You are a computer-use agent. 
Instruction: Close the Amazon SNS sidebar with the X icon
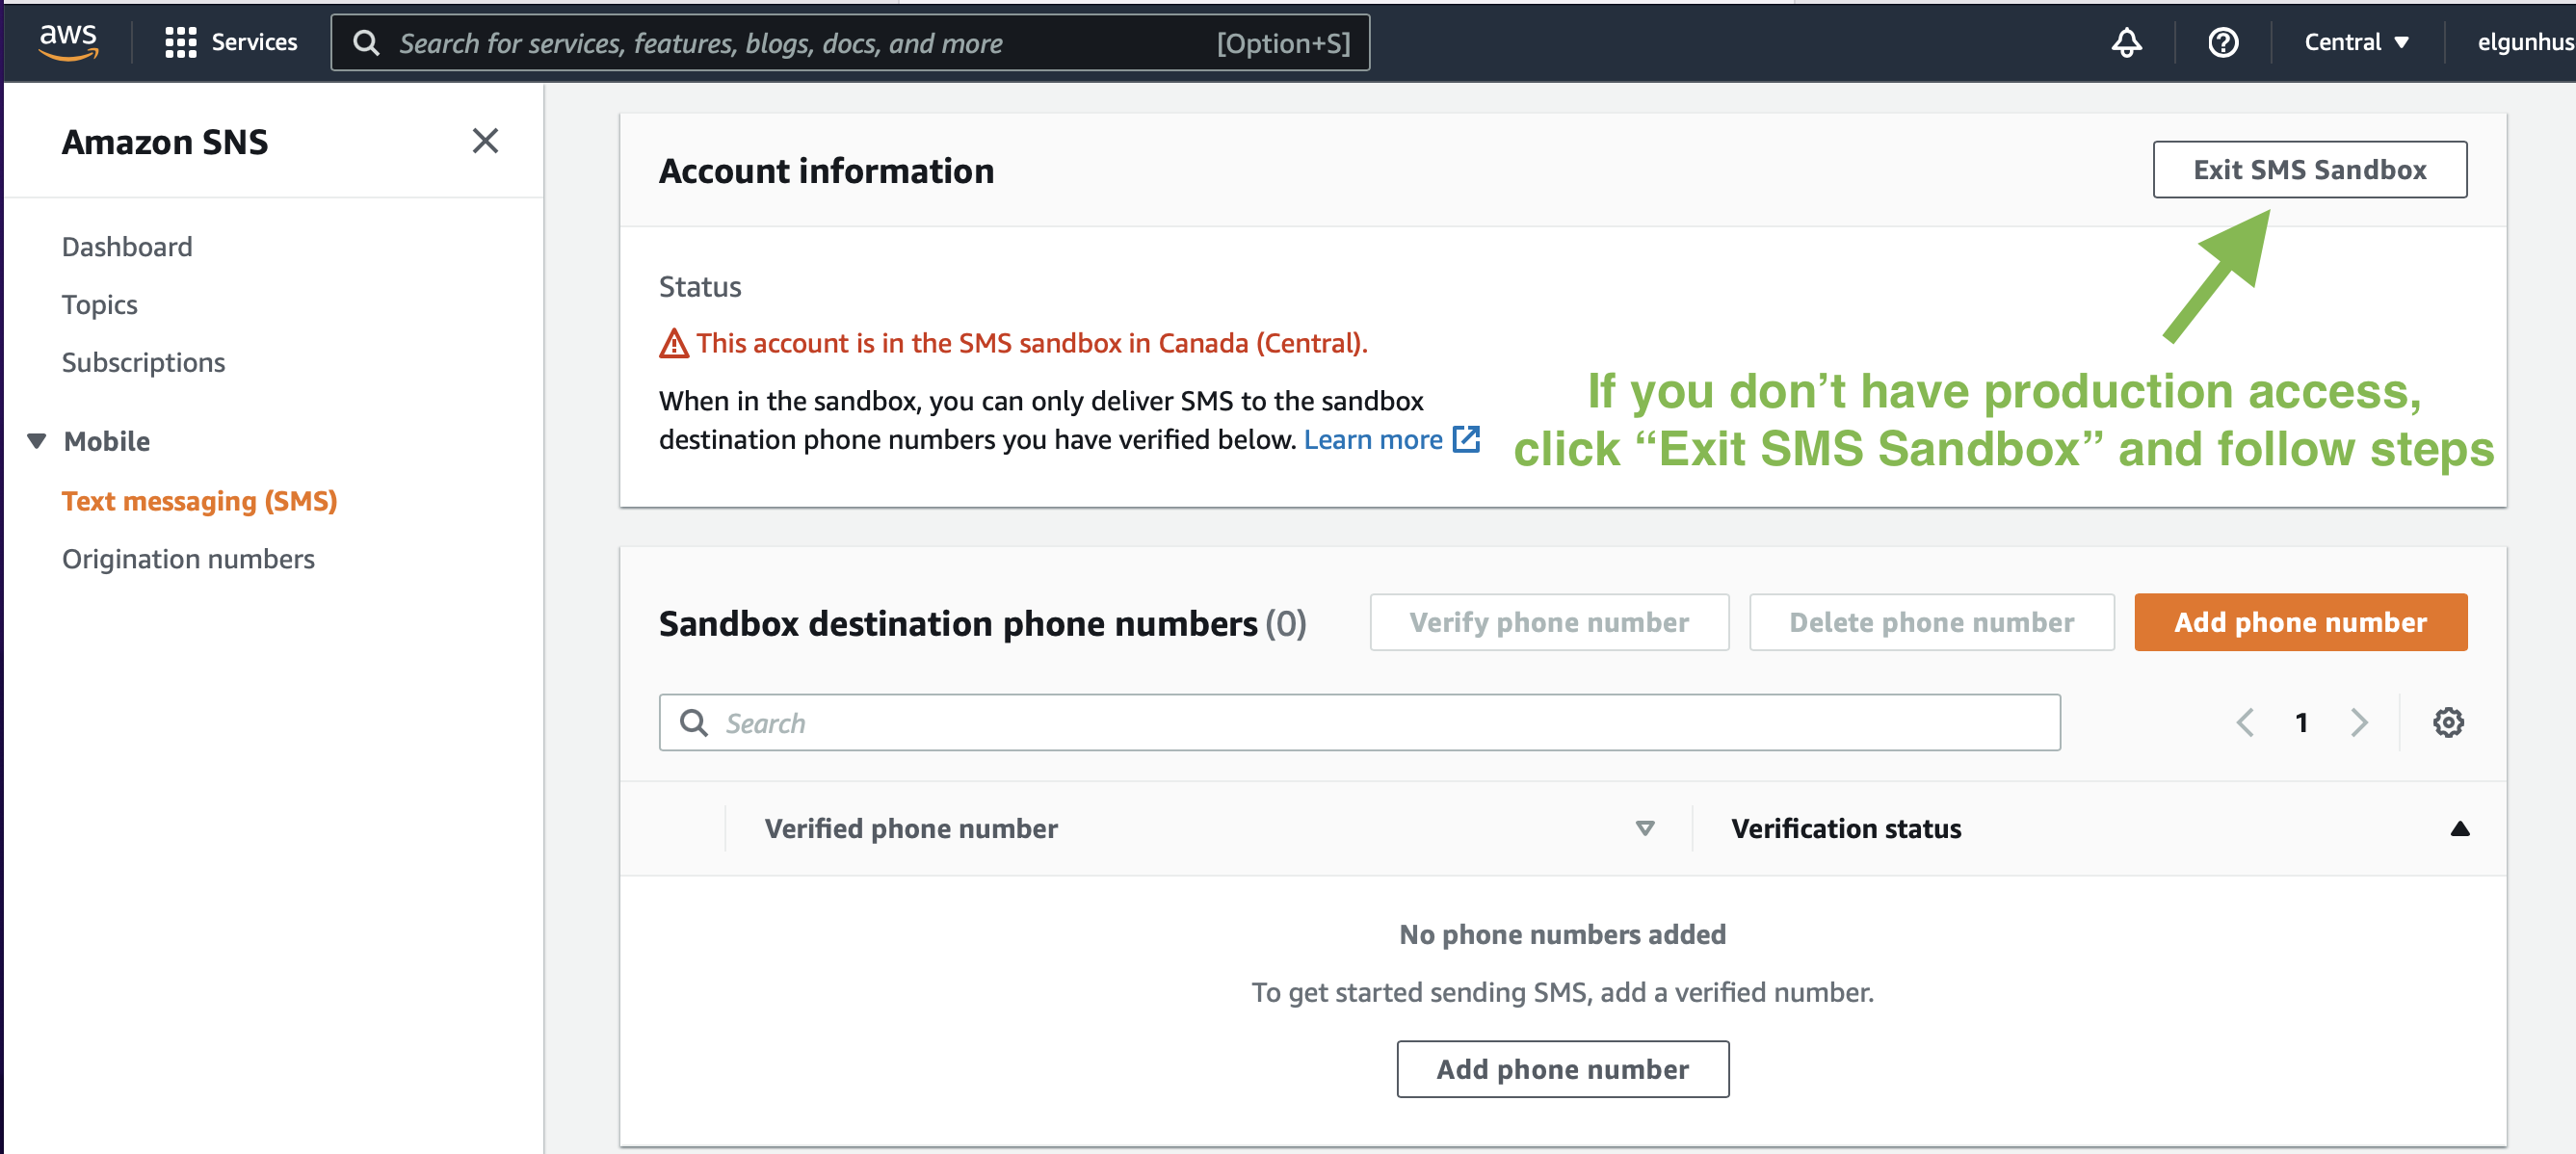[x=485, y=141]
